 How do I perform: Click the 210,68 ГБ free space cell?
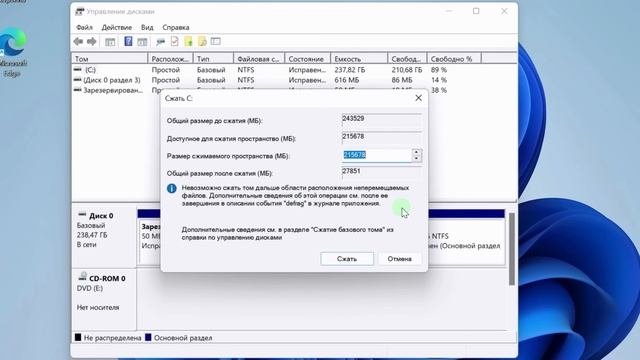407,70
